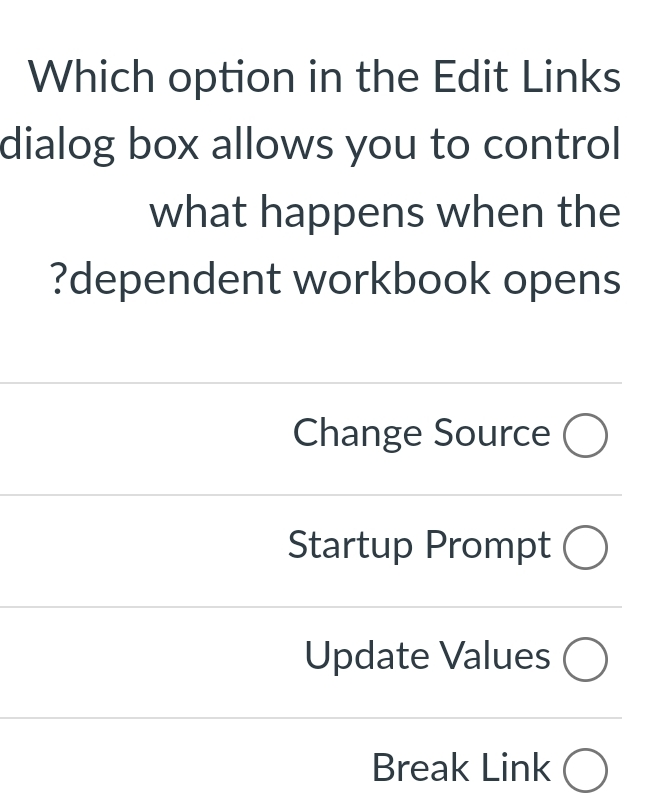Click the Change Source answer label
648x810 pixels.
pos(420,433)
